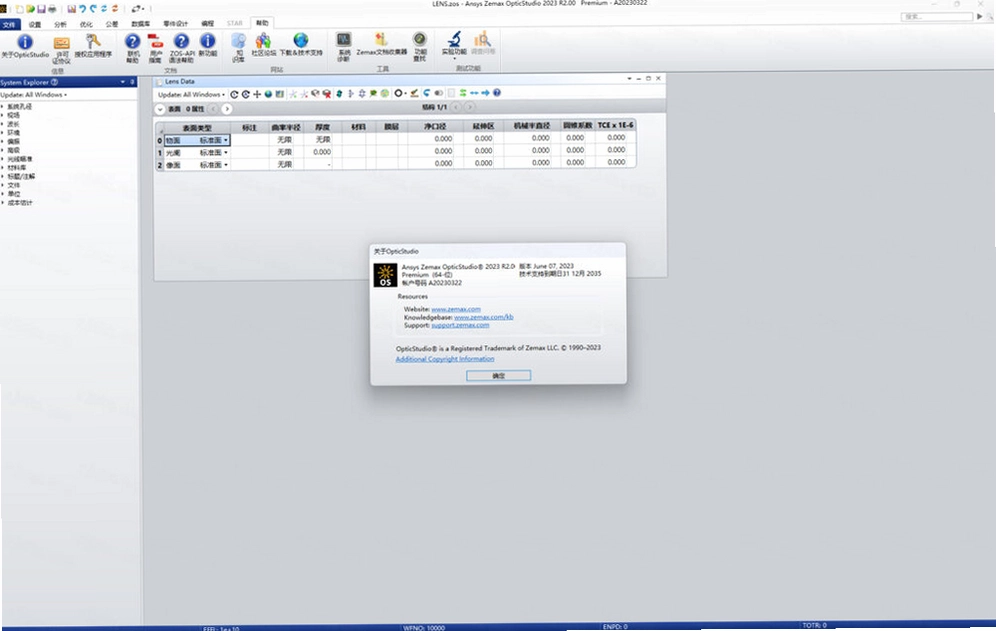
Task: Expand the 成本估计 tree item
Action: (3, 203)
